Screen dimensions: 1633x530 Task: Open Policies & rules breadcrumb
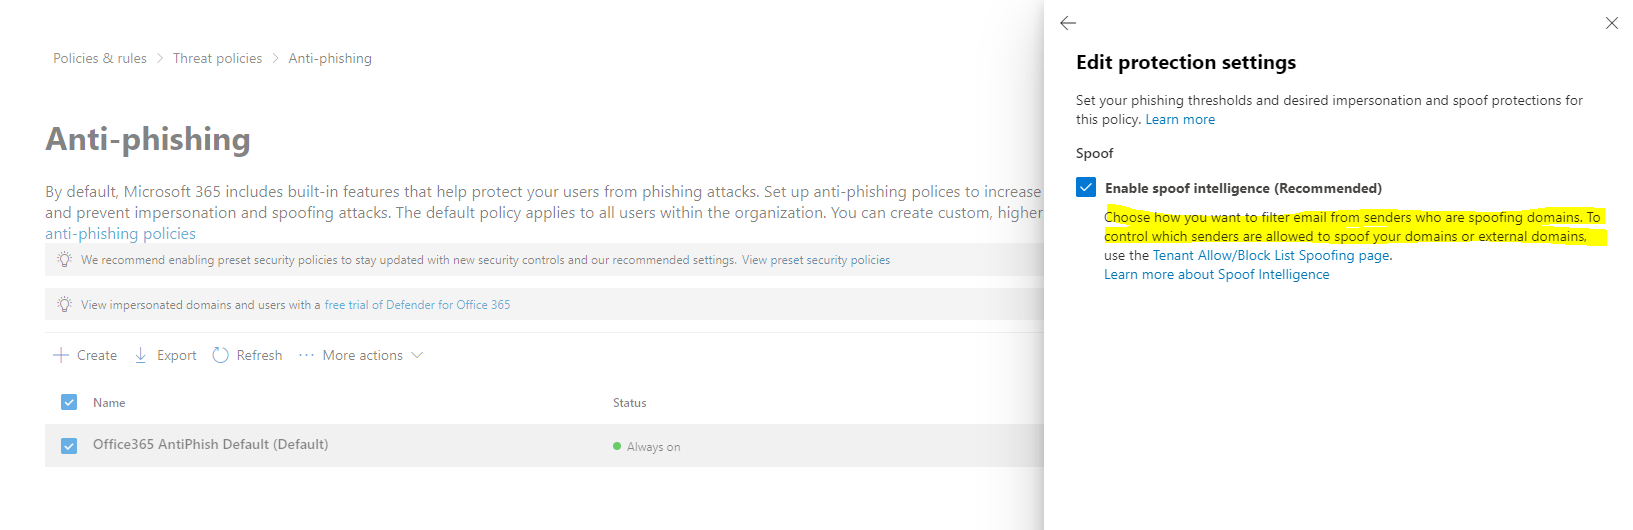click(100, 58)
